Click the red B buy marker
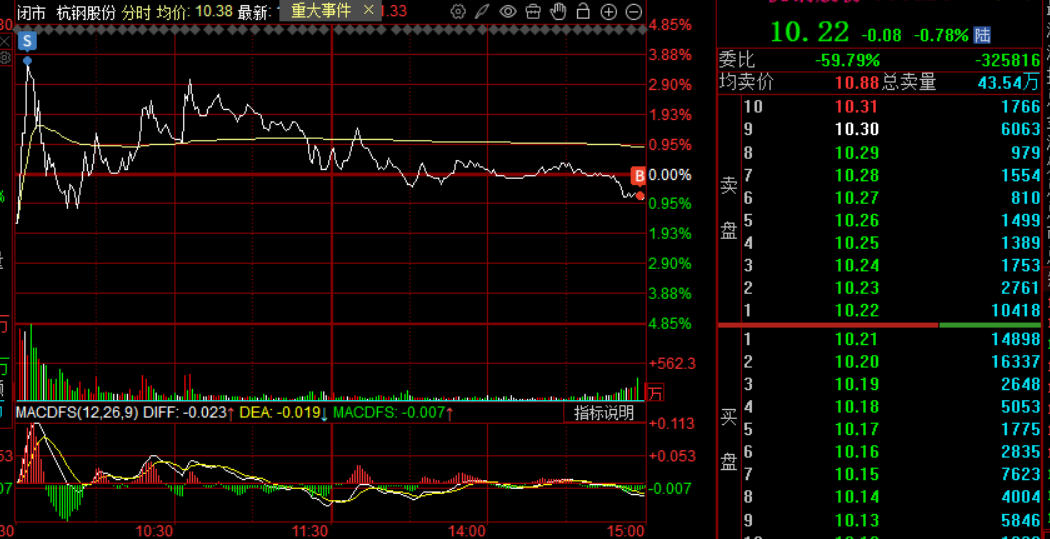Image resolution: width=1050 pixels, height=539 pixels. click(639, 176)
